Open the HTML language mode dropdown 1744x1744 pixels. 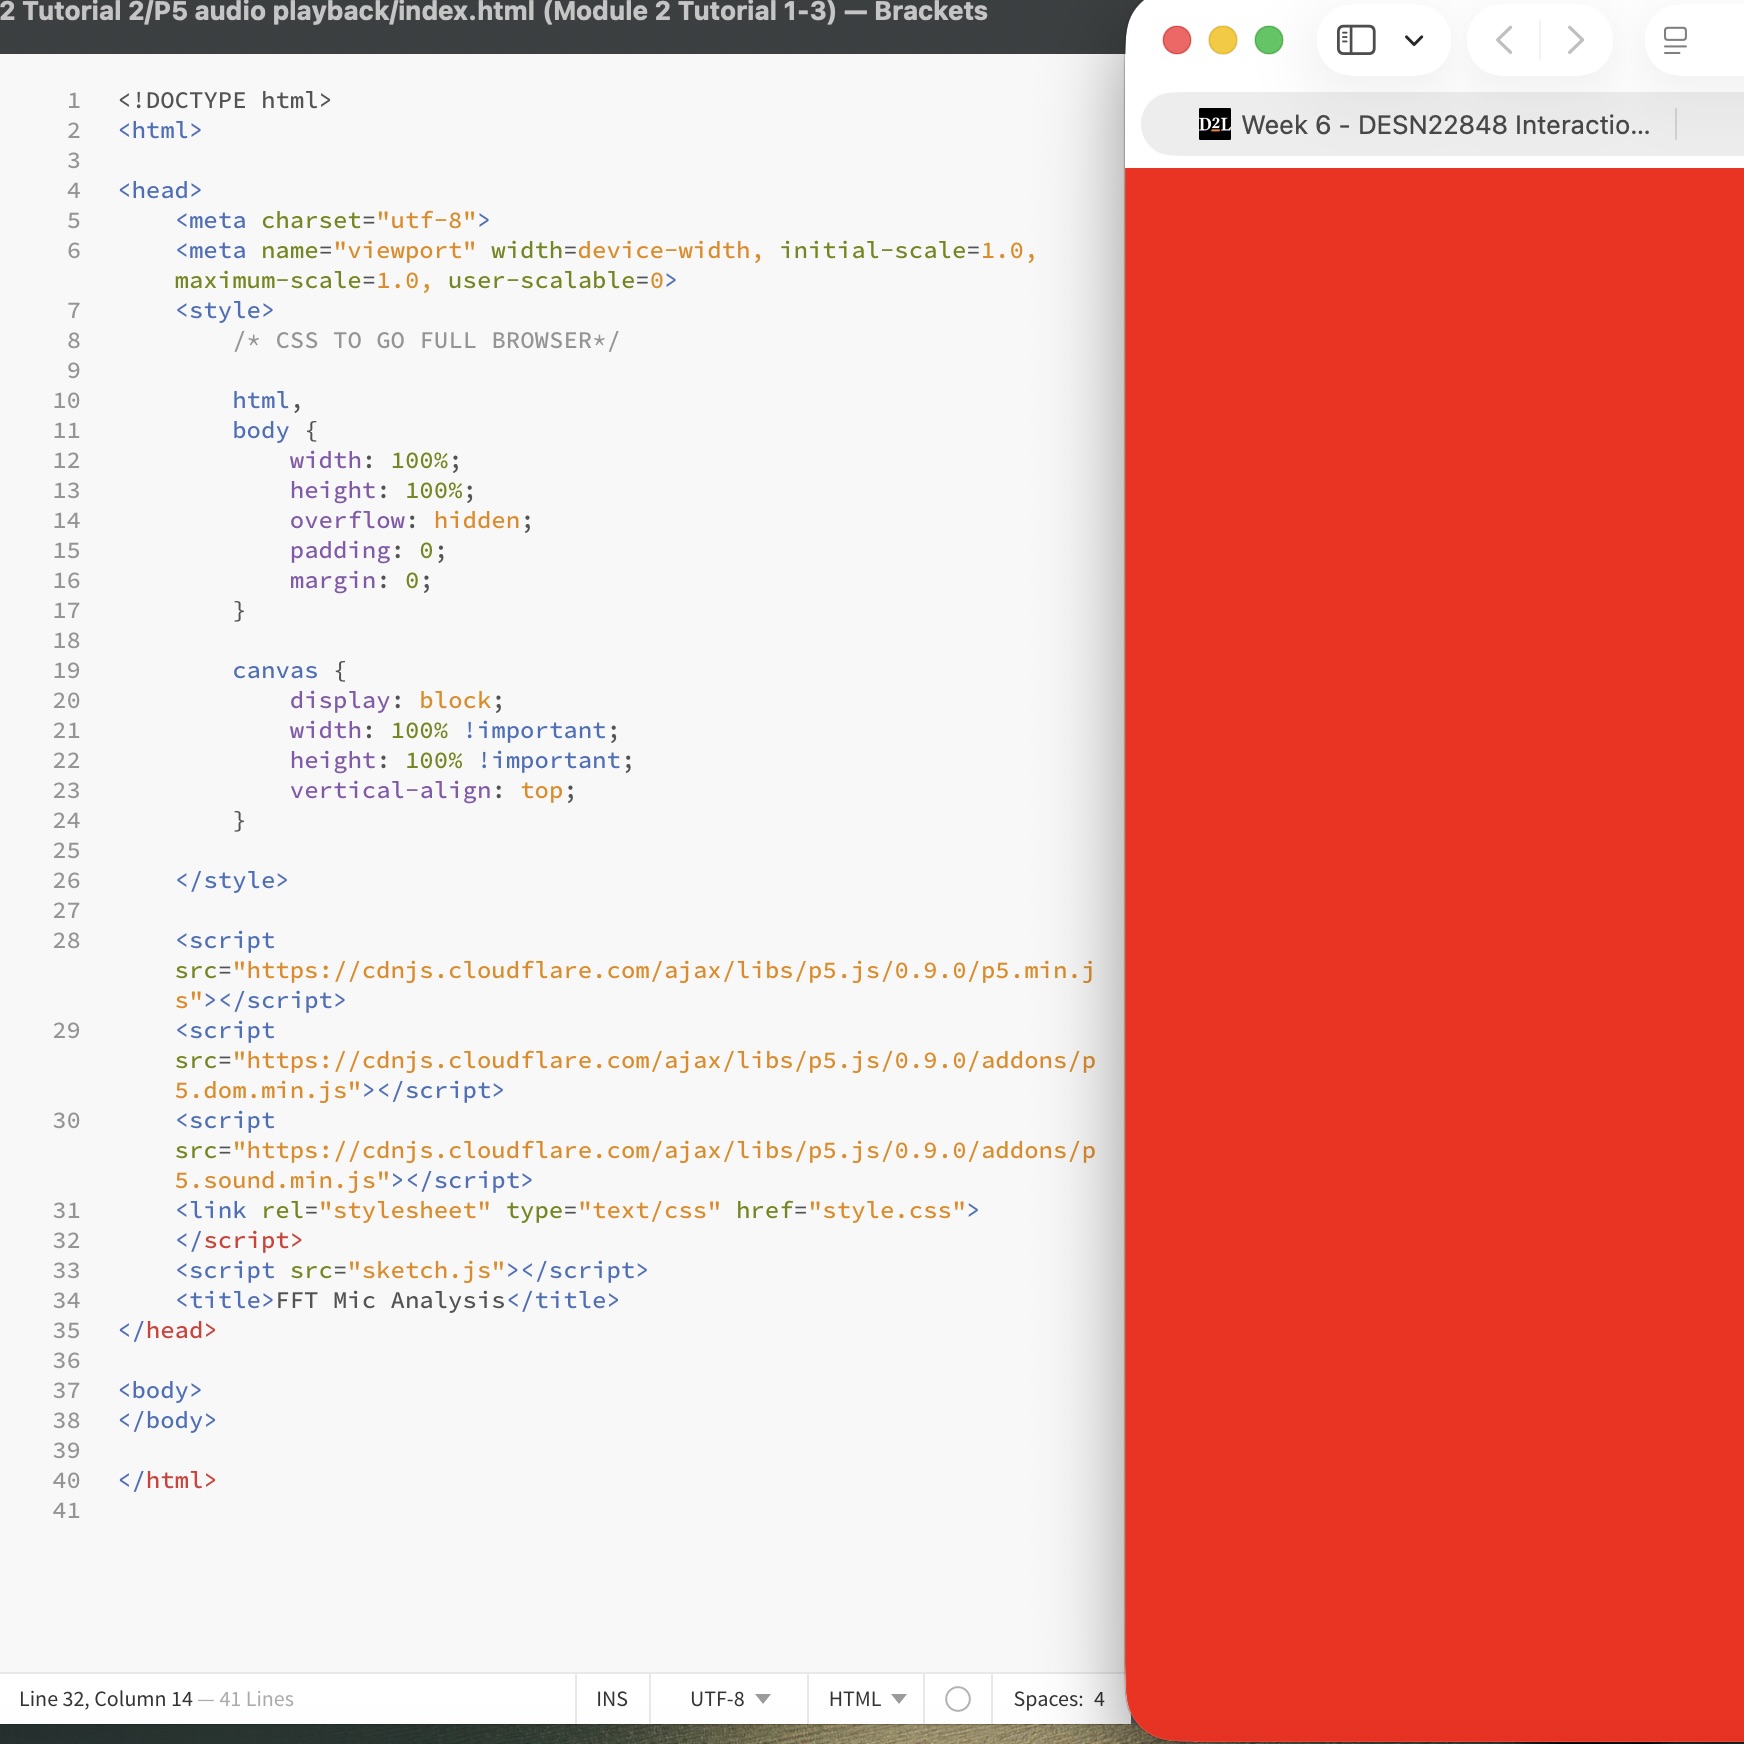[x=864, y=1699]
